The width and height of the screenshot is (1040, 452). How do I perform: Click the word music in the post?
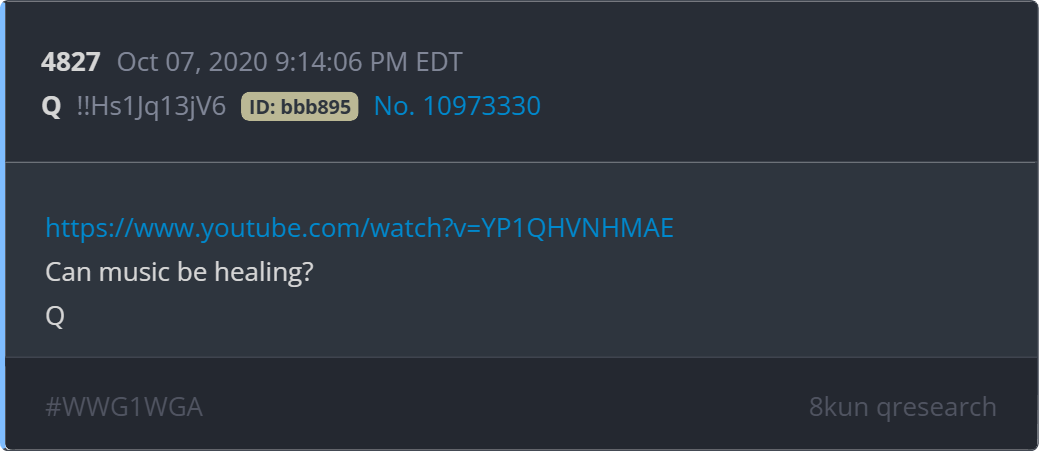click(127, 272)
